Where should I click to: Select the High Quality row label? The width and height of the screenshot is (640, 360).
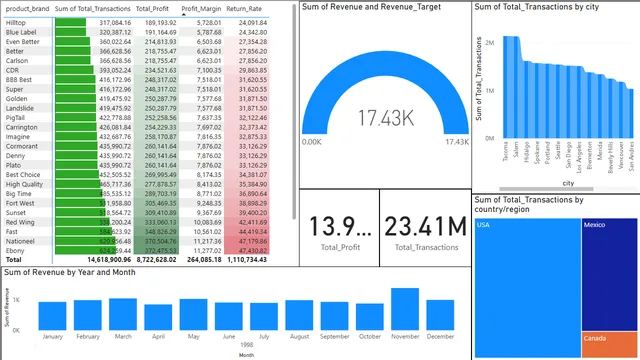[x=24, y=184]
